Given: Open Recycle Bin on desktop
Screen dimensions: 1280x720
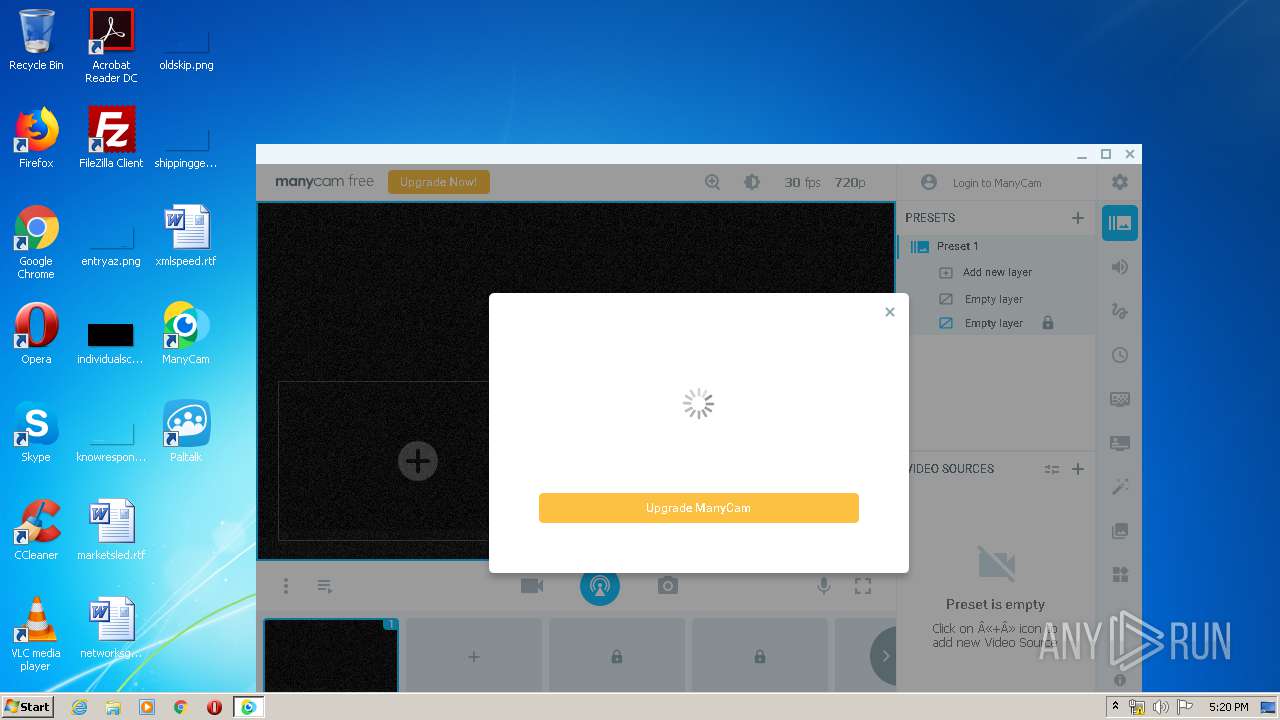Looking at the screenshot, I should point(36,40).
